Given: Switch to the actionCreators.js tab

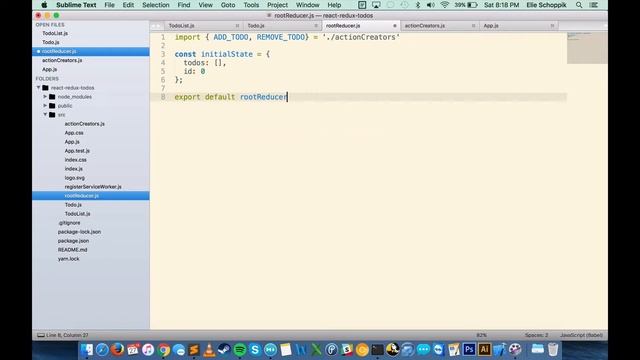Looking at the screenshot, I should [x=424, y=26].
